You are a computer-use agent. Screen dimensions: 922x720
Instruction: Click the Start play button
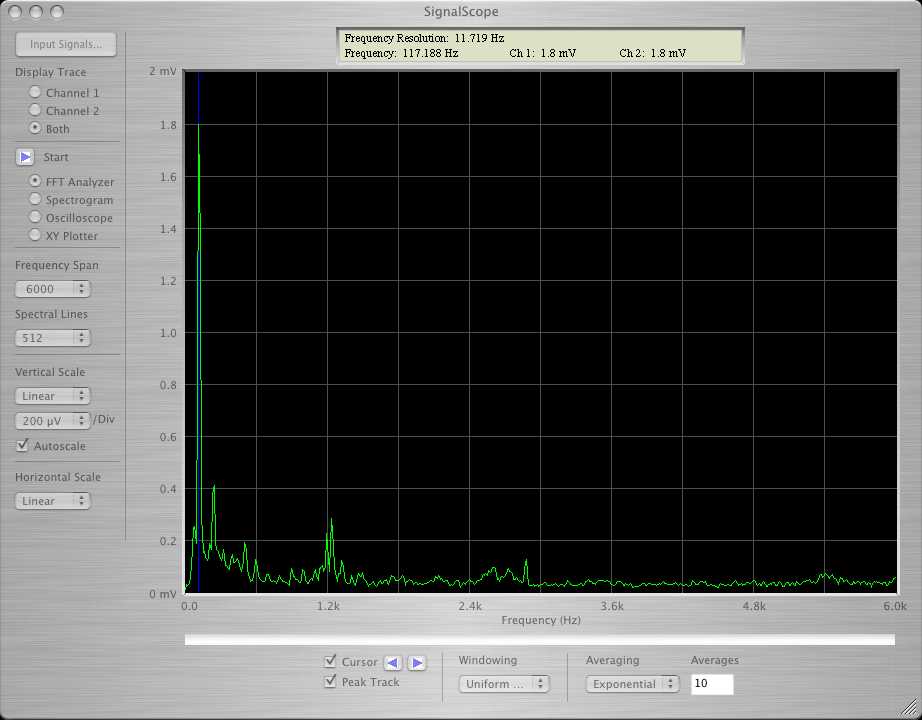(x=26, y=157)
